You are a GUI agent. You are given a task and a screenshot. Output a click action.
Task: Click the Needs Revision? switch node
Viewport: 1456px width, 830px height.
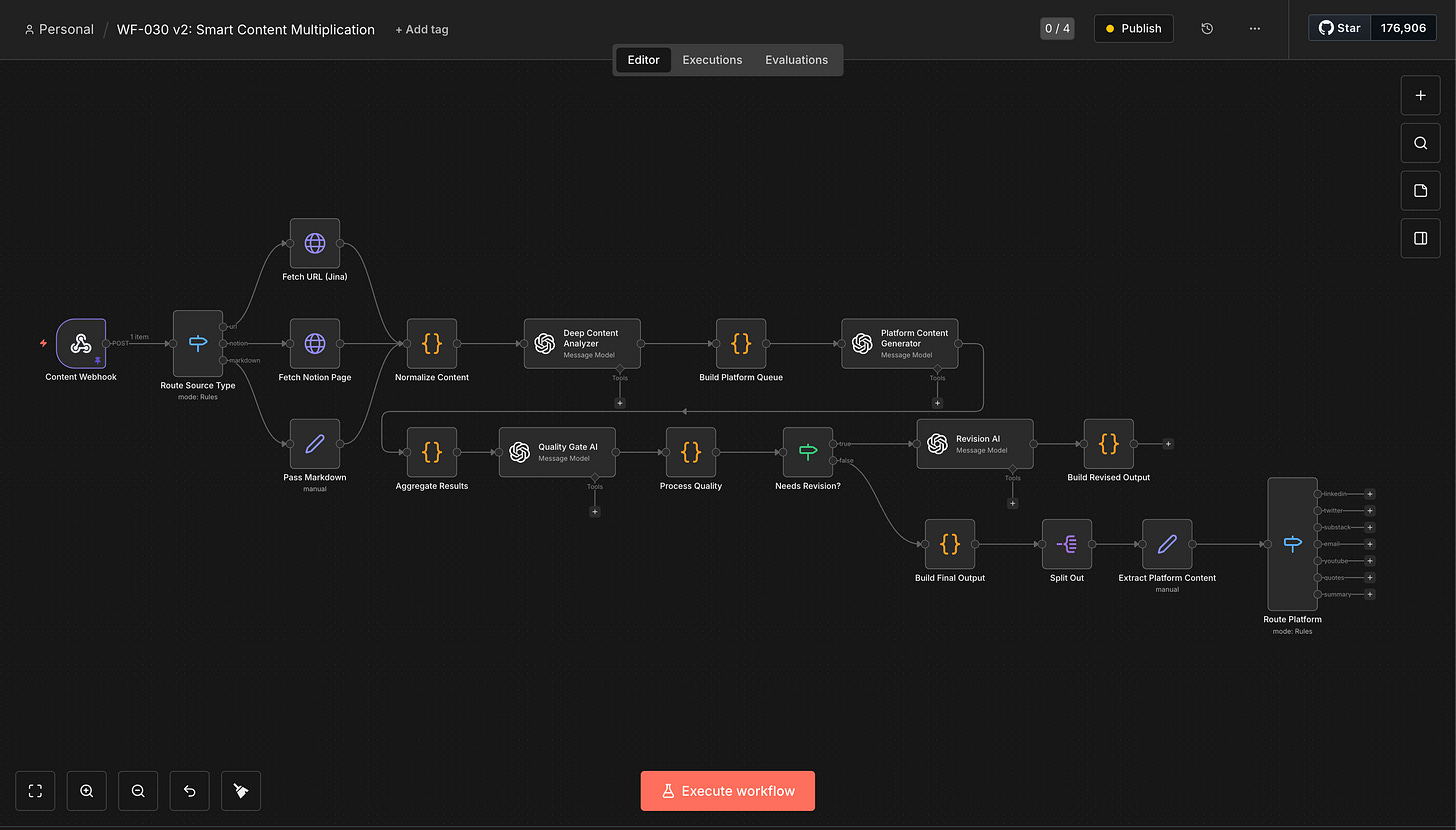coord(807,452)
